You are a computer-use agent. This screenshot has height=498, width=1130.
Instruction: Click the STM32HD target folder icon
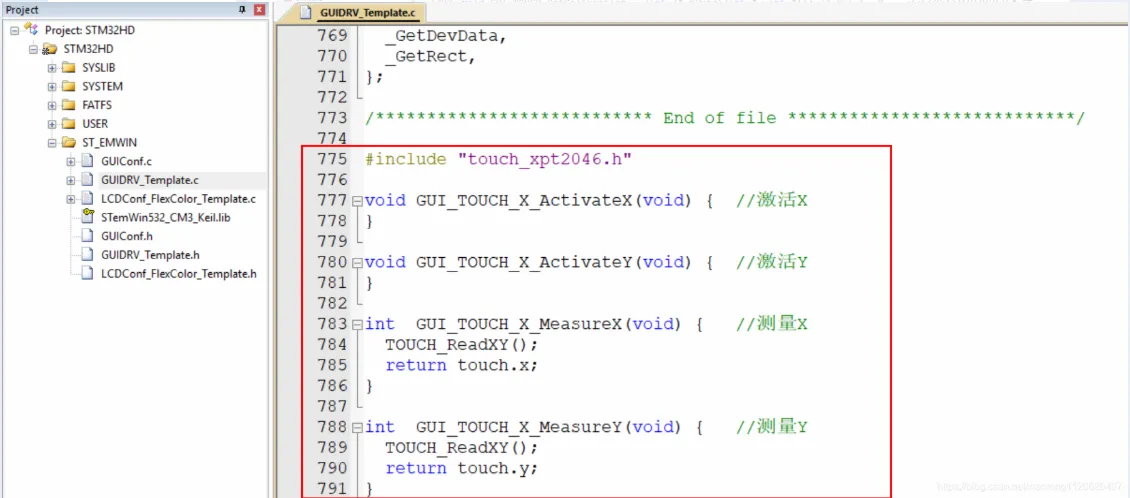click(x=50, y=48)
